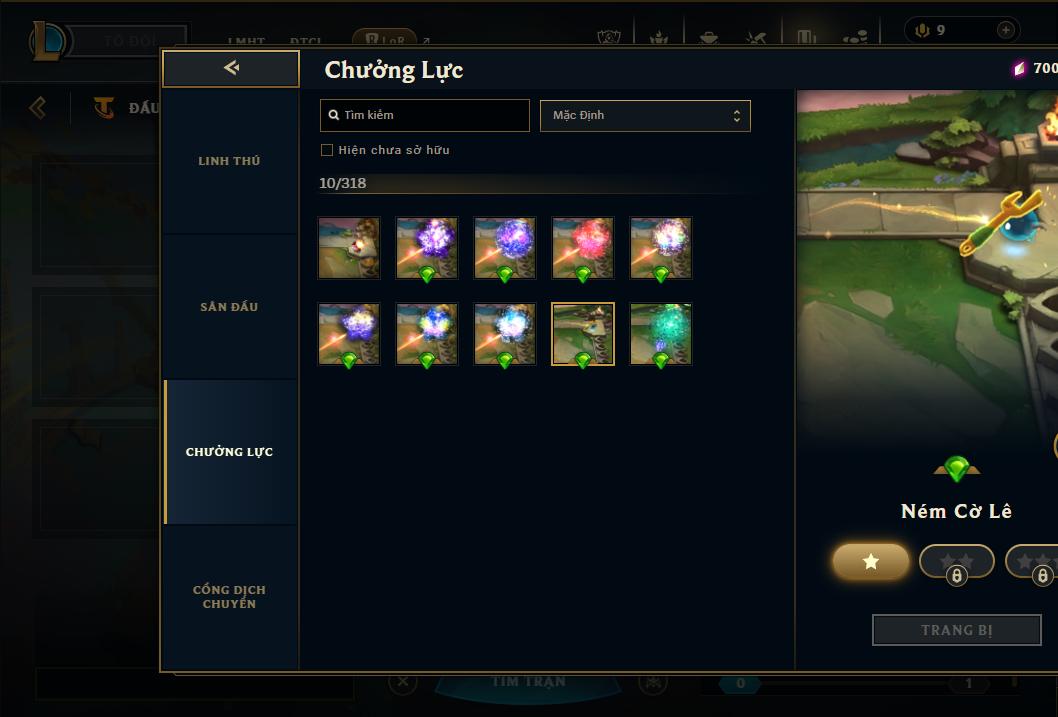Click the Mặc Định dropdown arrows
The width and height of the screenshot is (1058, 717).
737,116
